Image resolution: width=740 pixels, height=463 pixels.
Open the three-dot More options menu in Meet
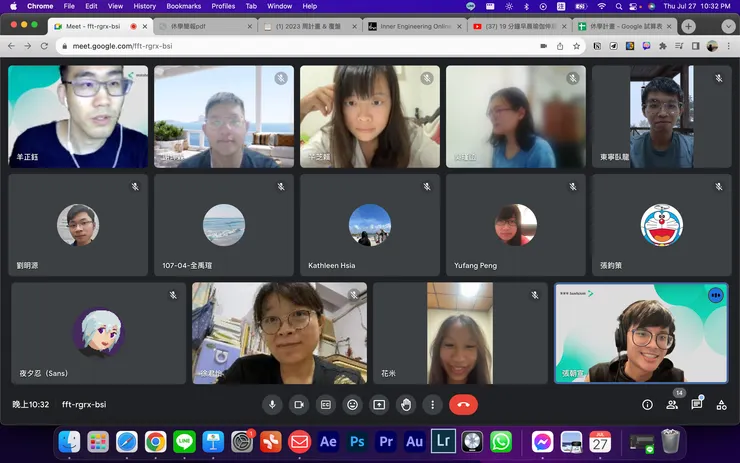click(432, 404)
